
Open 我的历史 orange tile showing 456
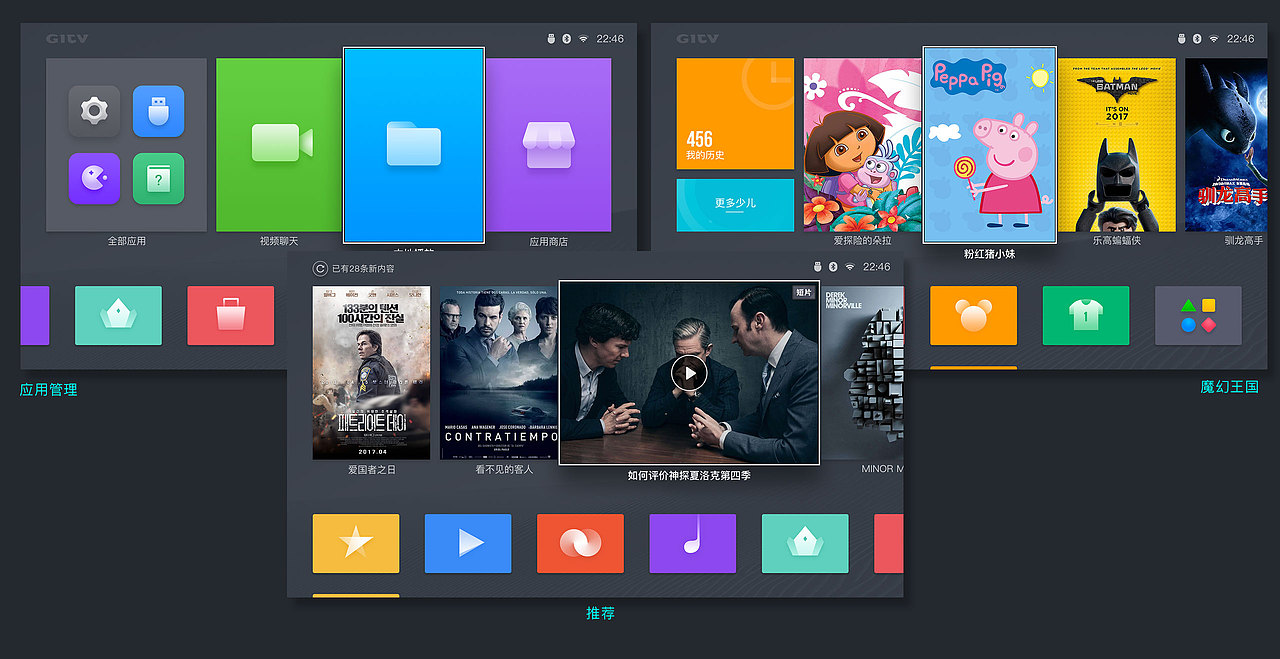coord(735,114)
